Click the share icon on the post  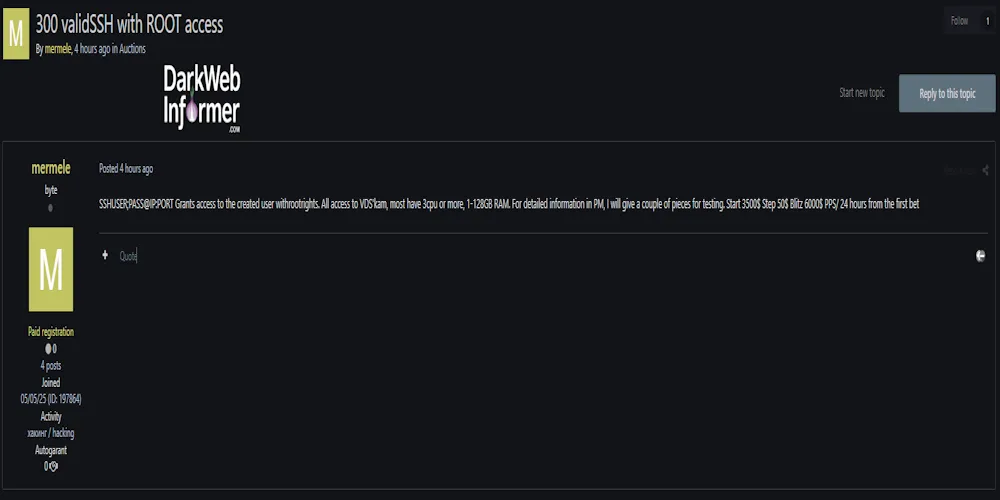tap(985, 170)
